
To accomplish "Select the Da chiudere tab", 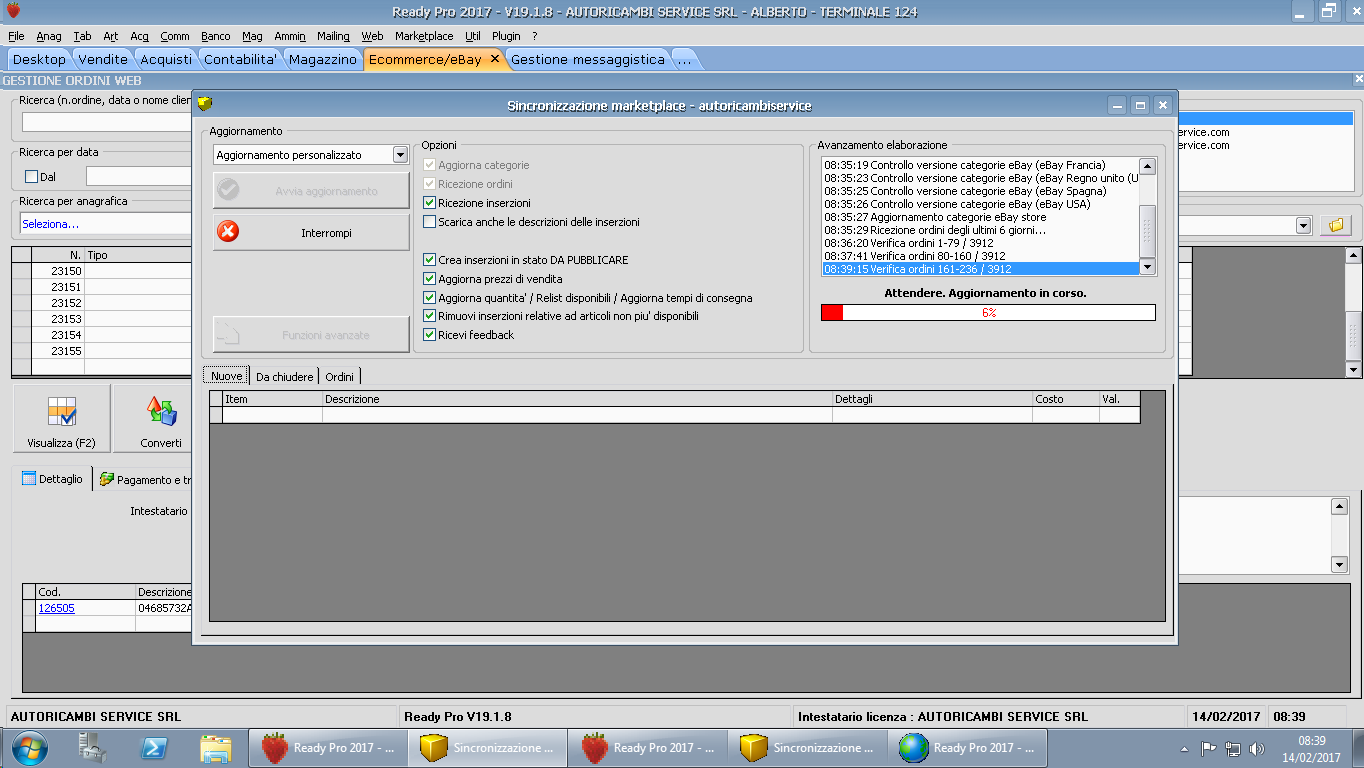I will pos(284,377).
